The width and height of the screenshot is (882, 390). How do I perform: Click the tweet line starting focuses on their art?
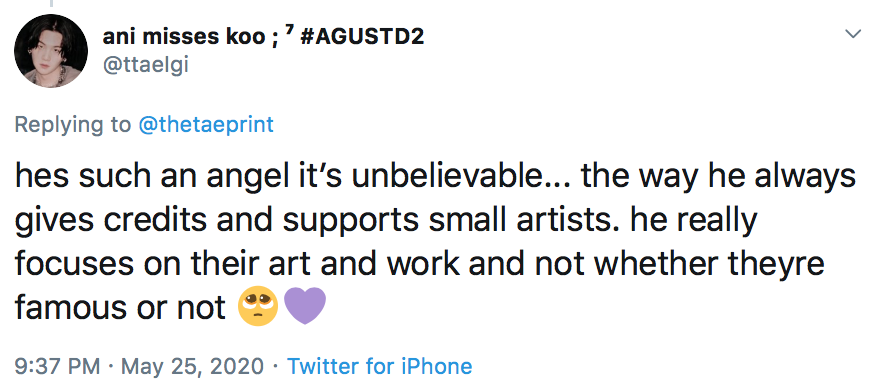click(420, 263)
